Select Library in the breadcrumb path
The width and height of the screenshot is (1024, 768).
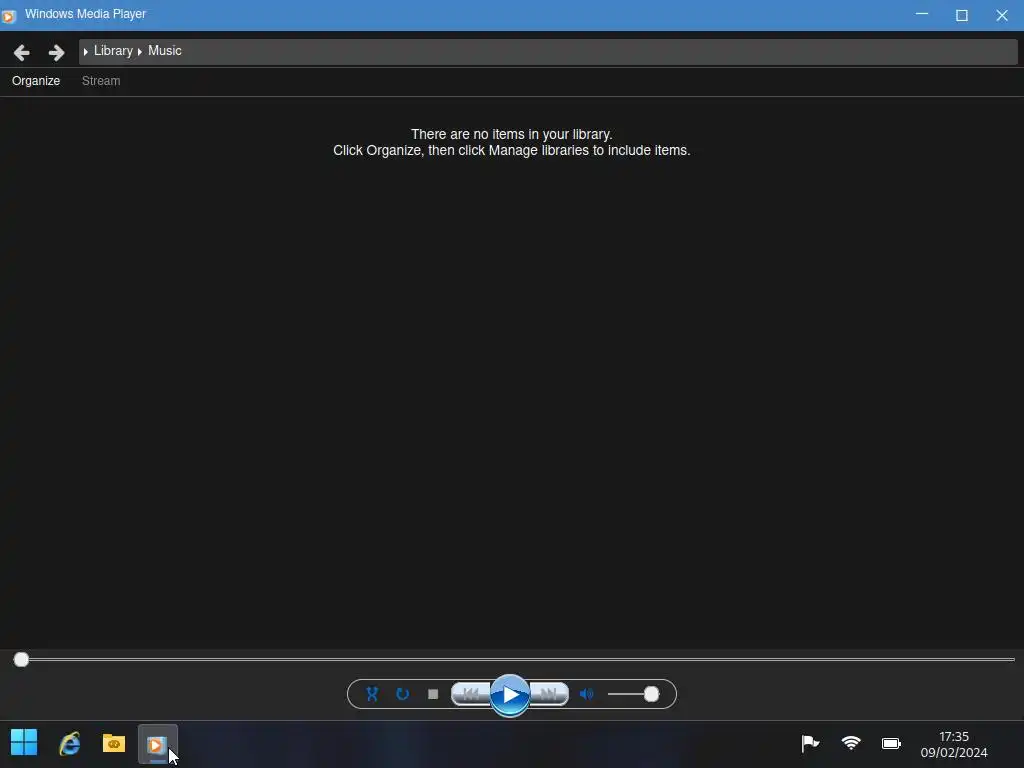[113, 51]
